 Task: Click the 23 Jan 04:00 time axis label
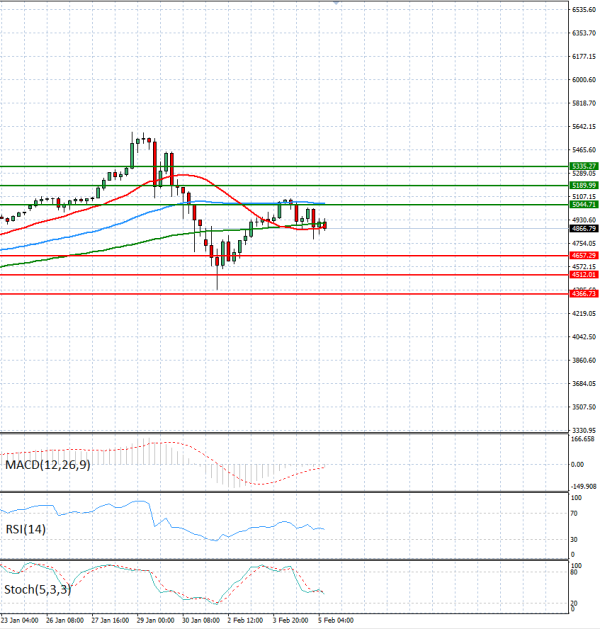pyautogui.click(x=20, y=619)
